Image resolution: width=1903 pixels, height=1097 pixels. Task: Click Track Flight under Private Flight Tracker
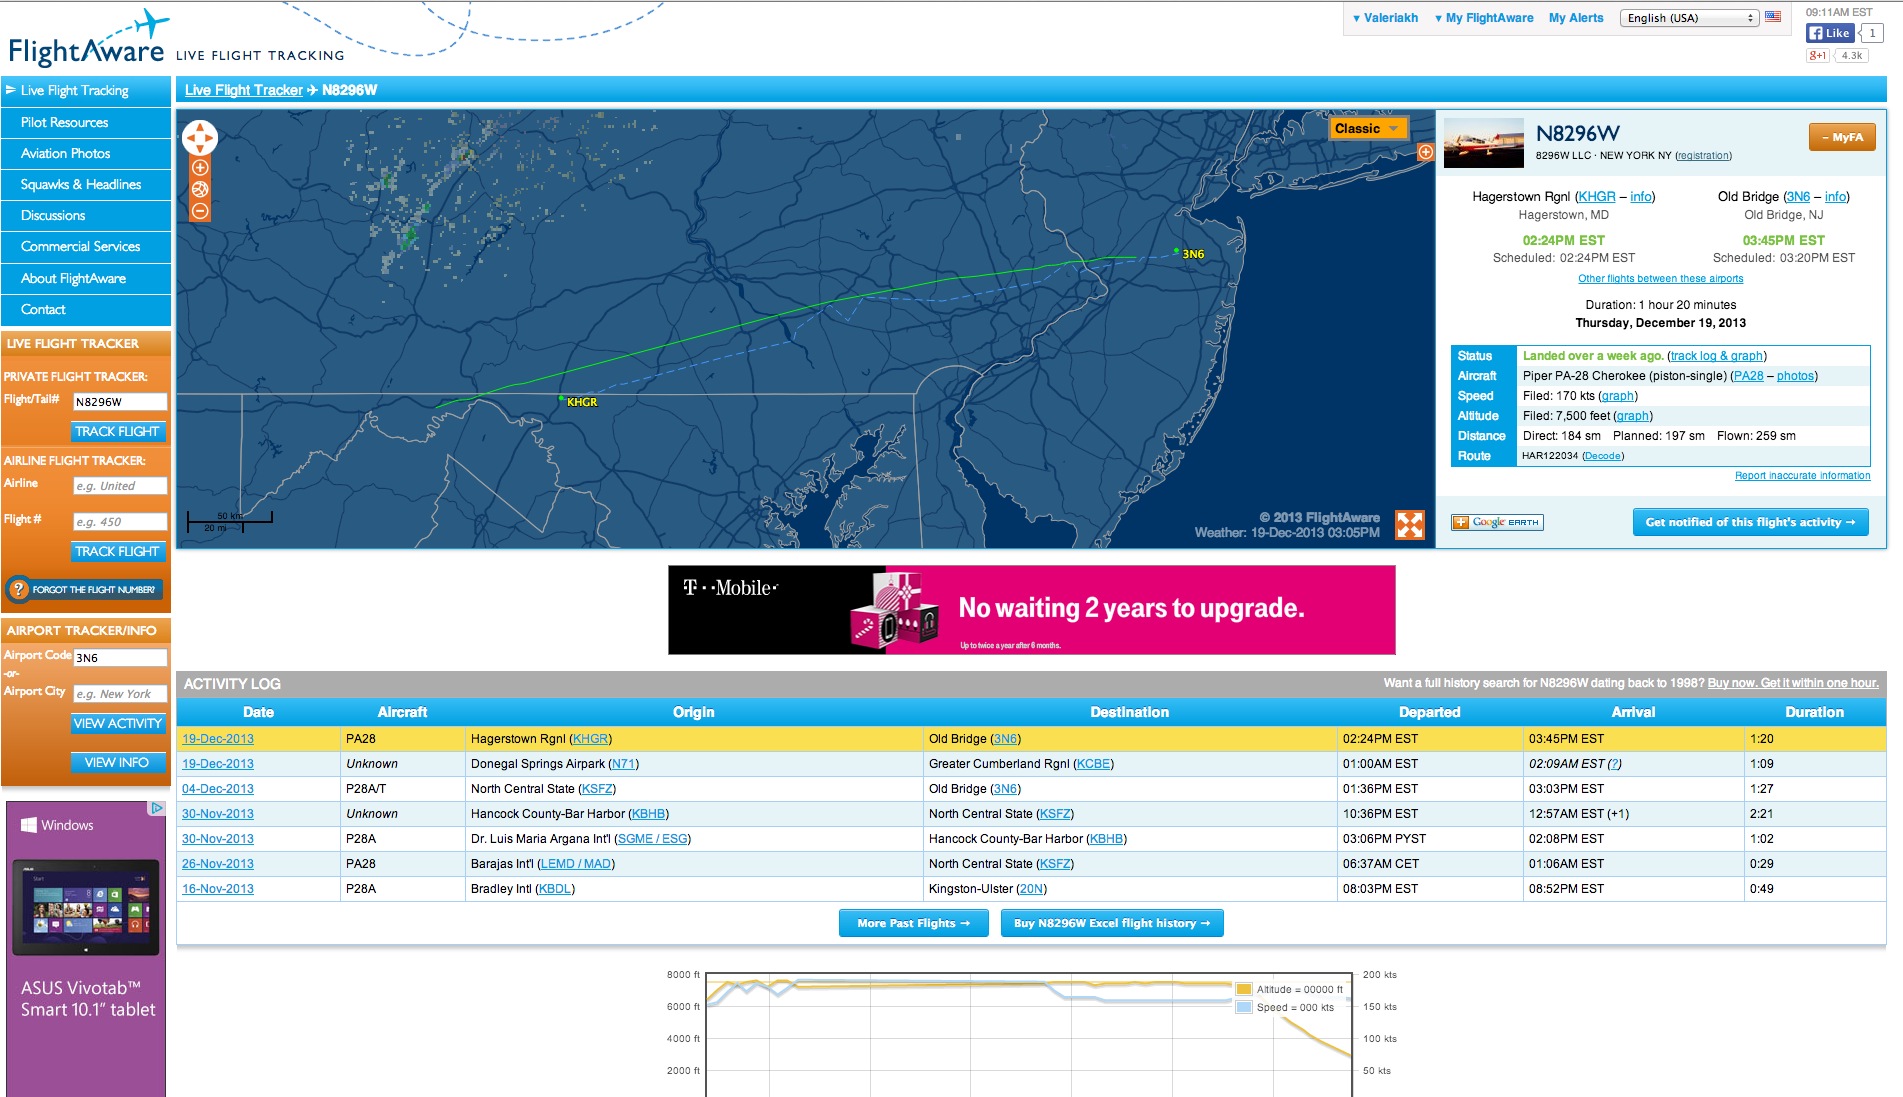click(117, 431)
